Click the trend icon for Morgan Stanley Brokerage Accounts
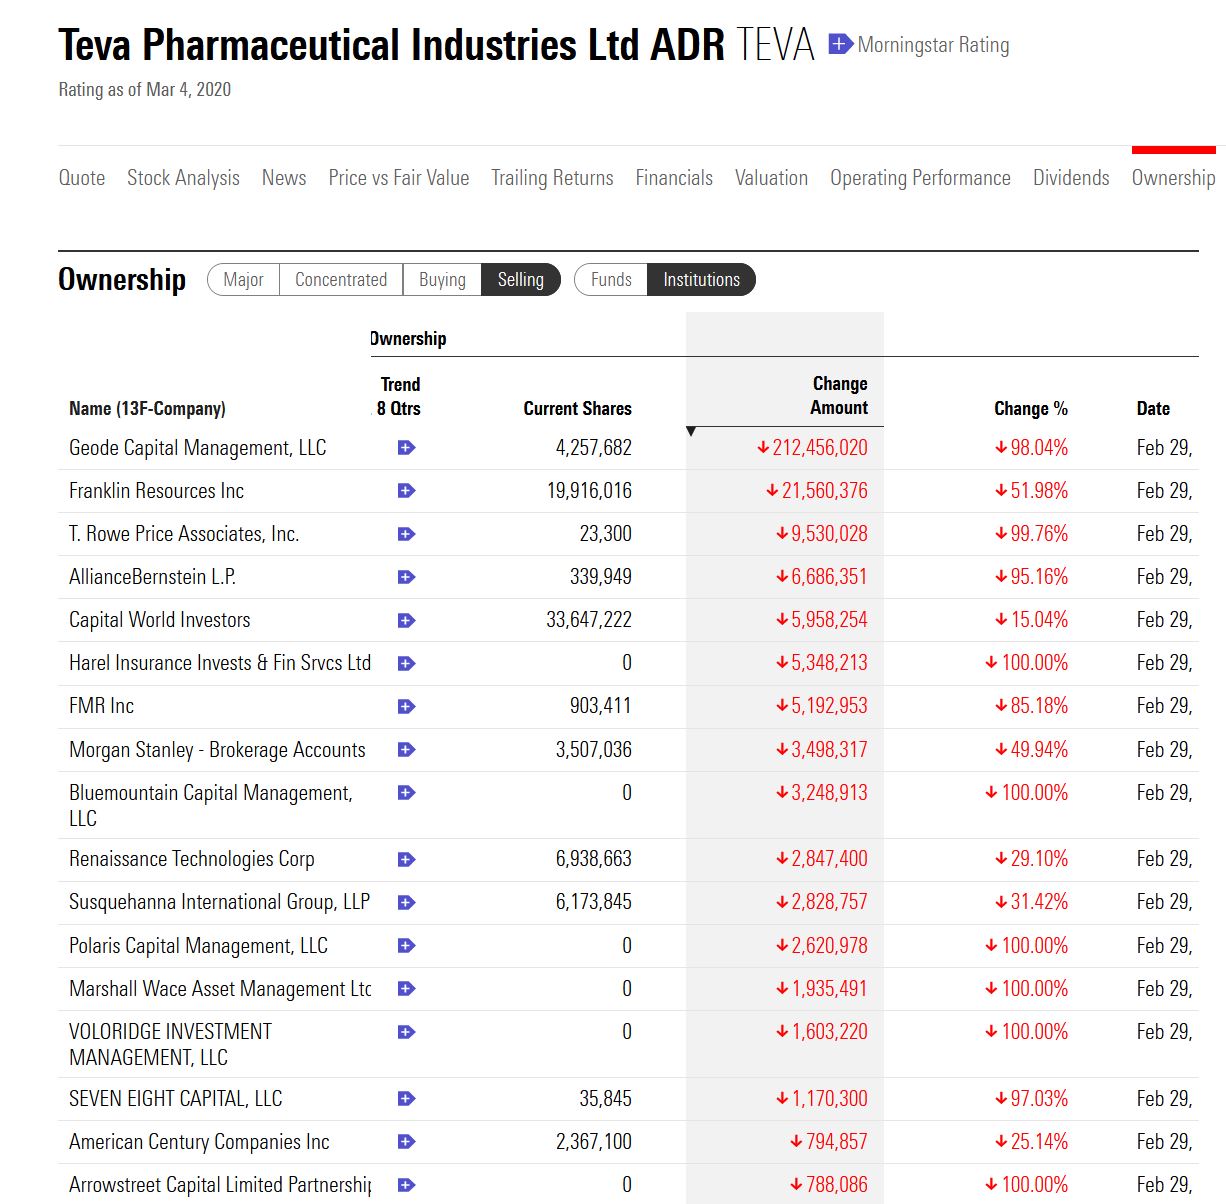Image resolution: width=1226 pixels, height=1204 pixels. point(405,749)
